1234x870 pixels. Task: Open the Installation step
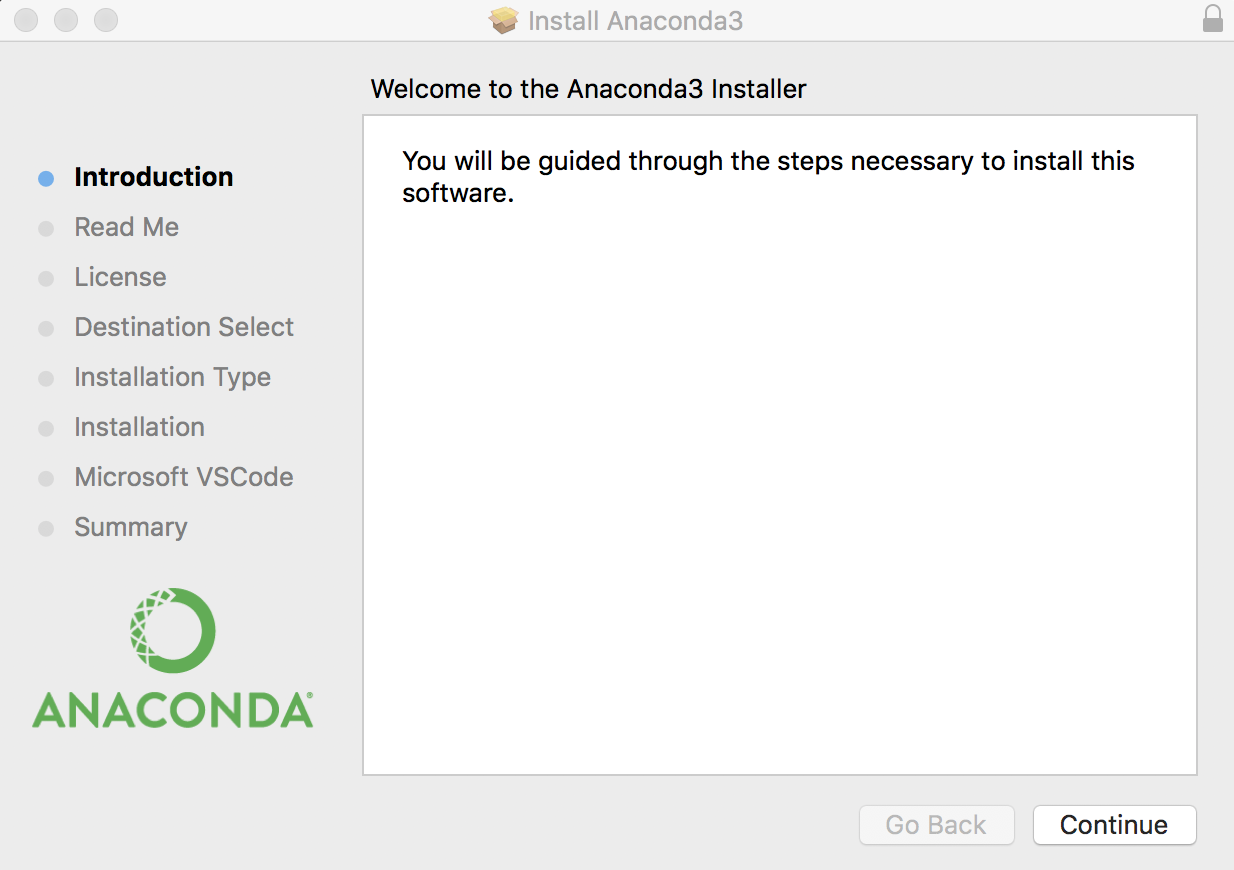139,427
